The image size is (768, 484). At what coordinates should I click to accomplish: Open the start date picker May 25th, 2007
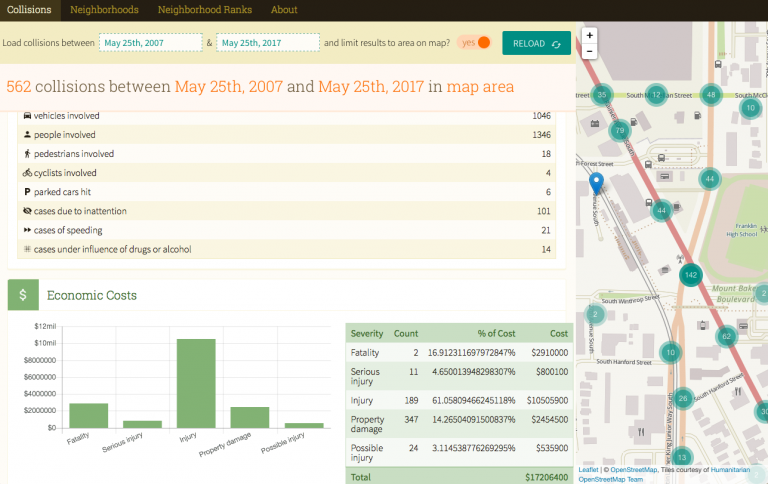[x=150, y=43]
